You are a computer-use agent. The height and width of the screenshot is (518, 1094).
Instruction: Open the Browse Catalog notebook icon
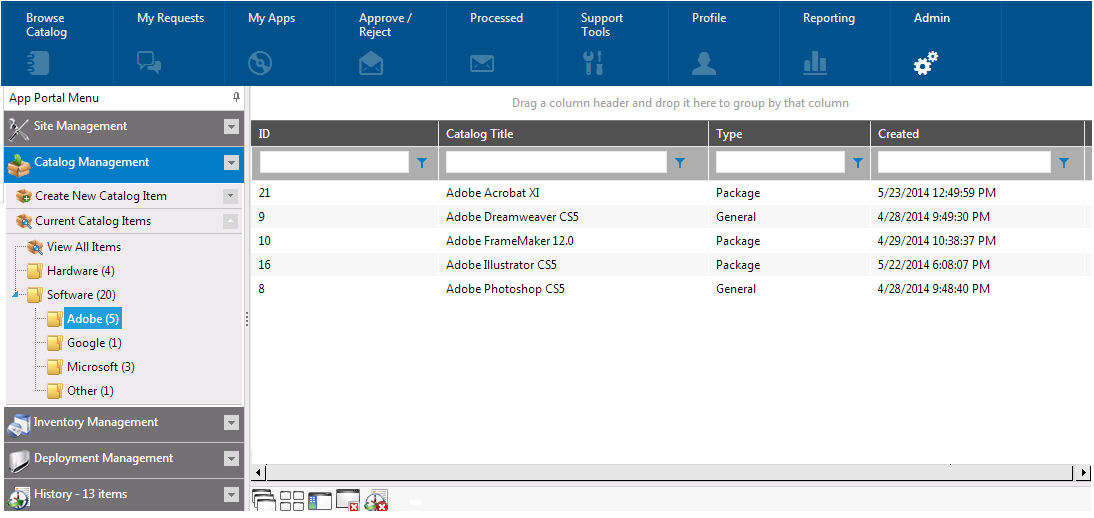point(37,63)
